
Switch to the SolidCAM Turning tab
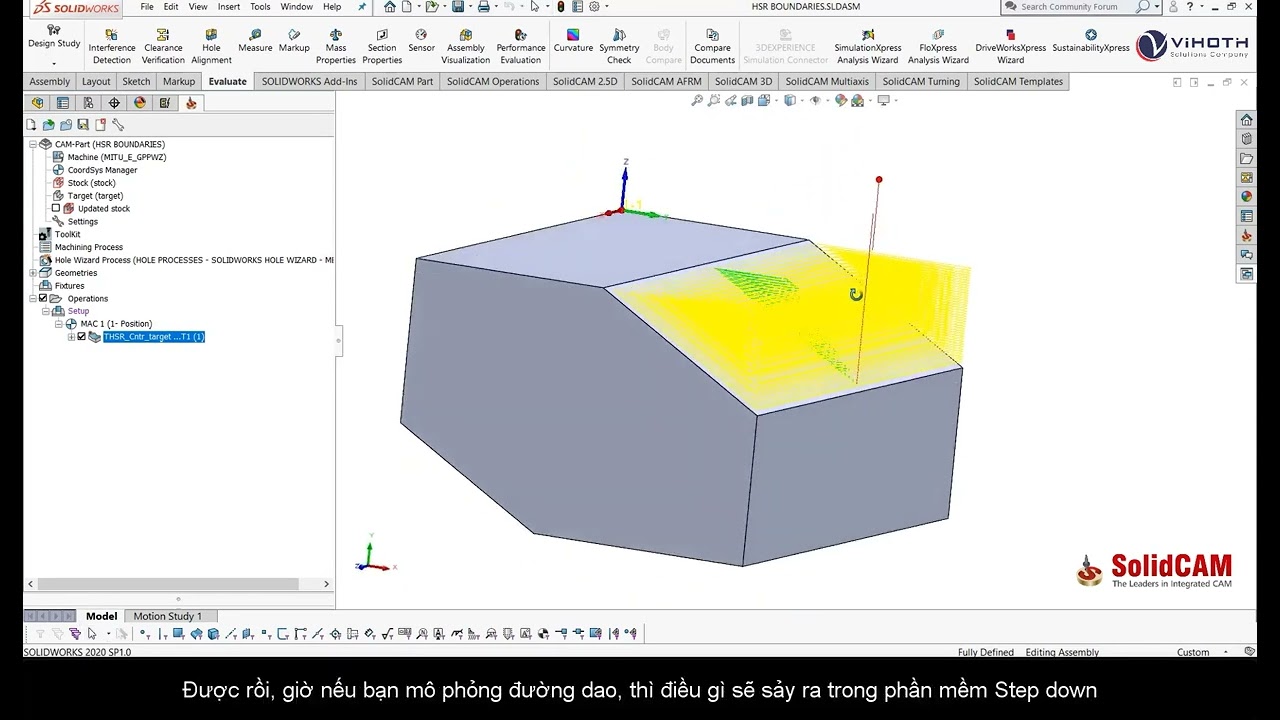click(921, 81)
